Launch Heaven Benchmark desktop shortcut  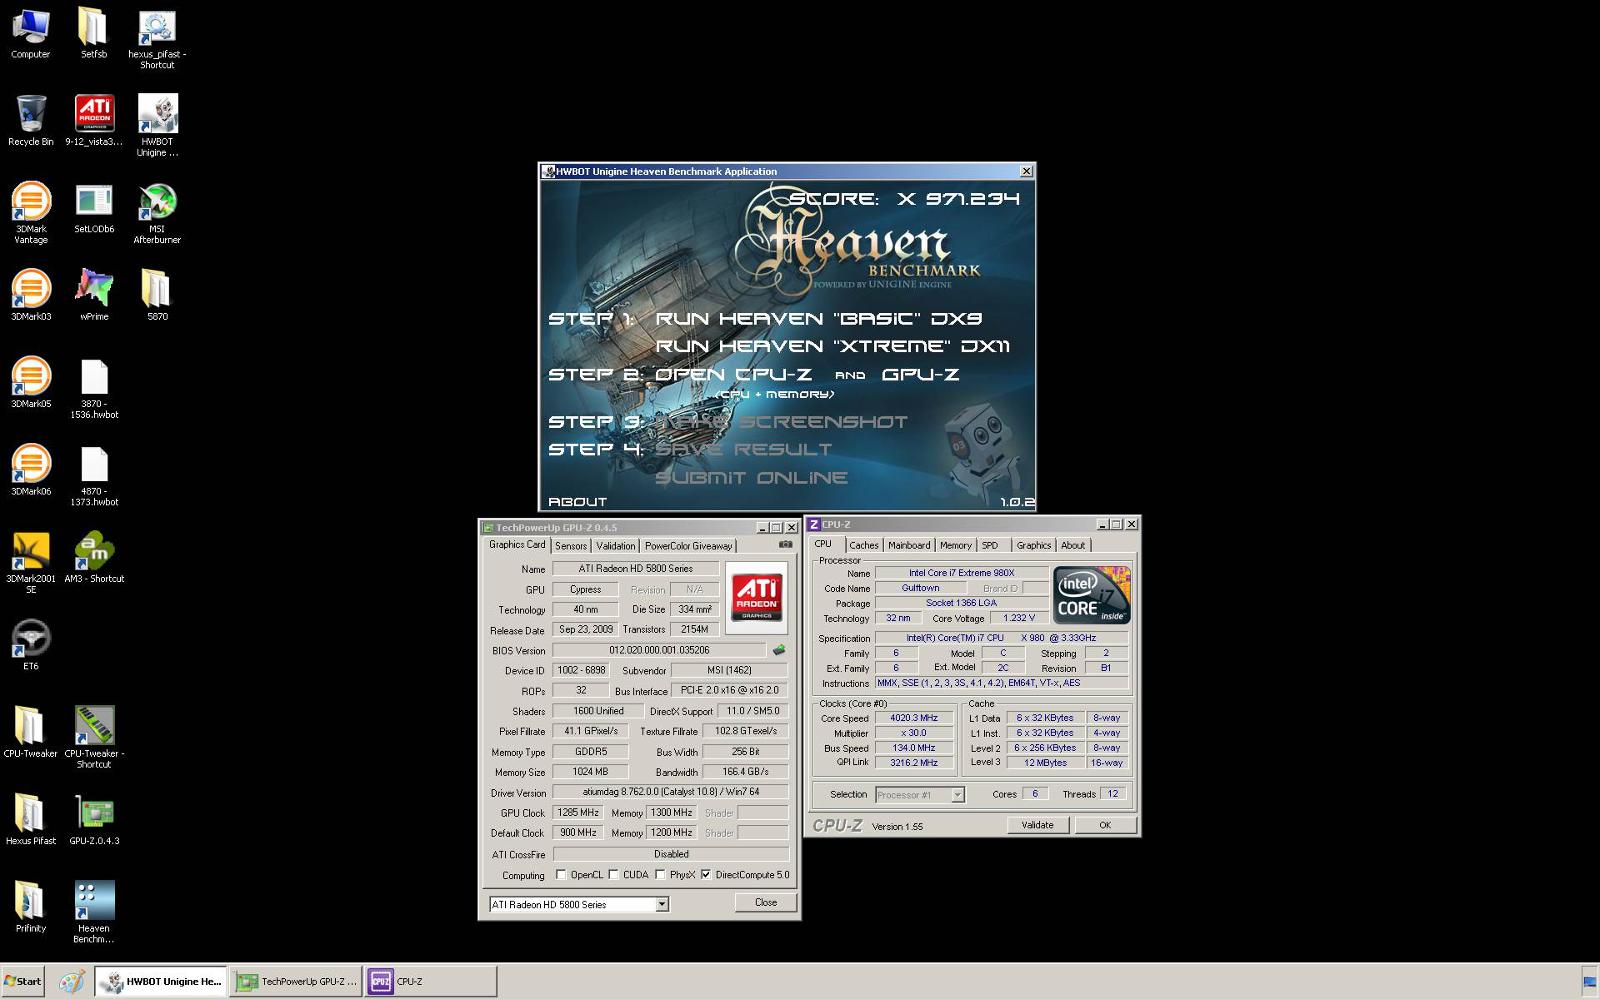(94, 911)
